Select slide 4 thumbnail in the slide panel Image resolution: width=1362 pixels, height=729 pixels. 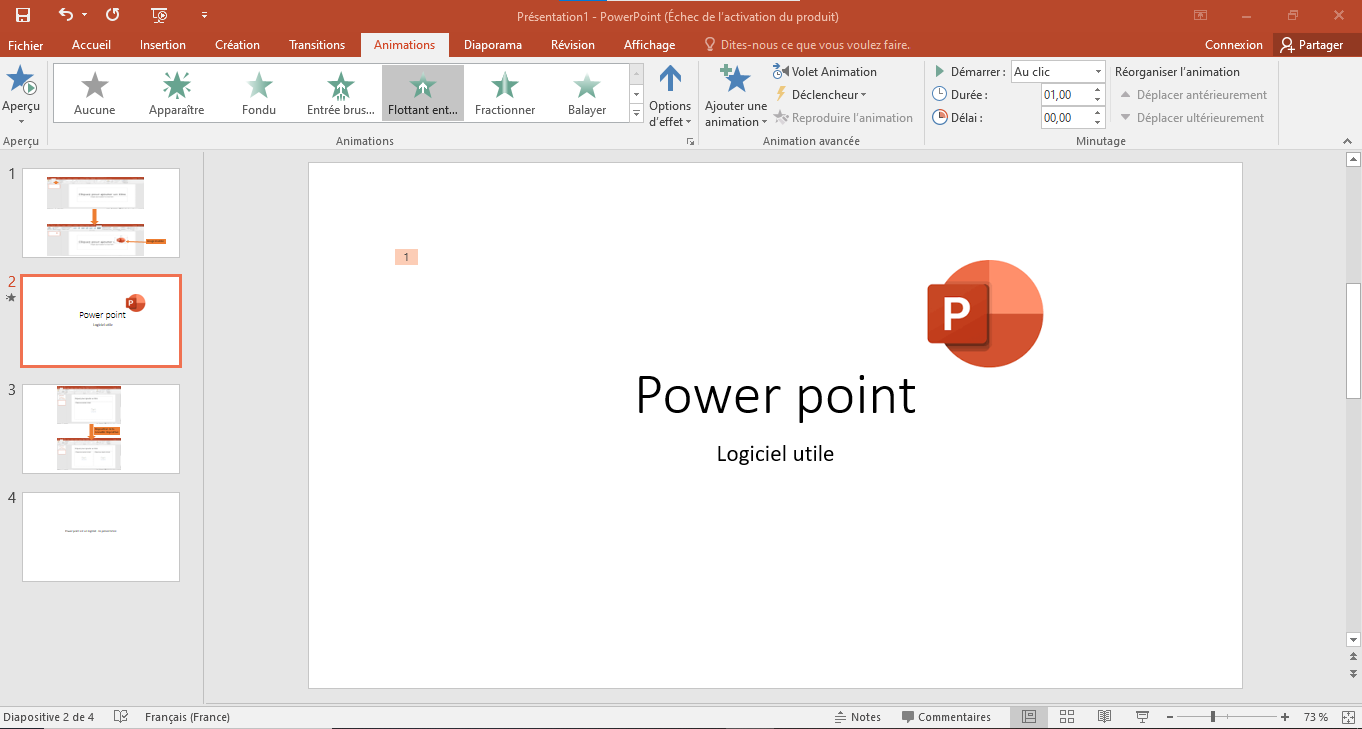(x=101, y=537)
